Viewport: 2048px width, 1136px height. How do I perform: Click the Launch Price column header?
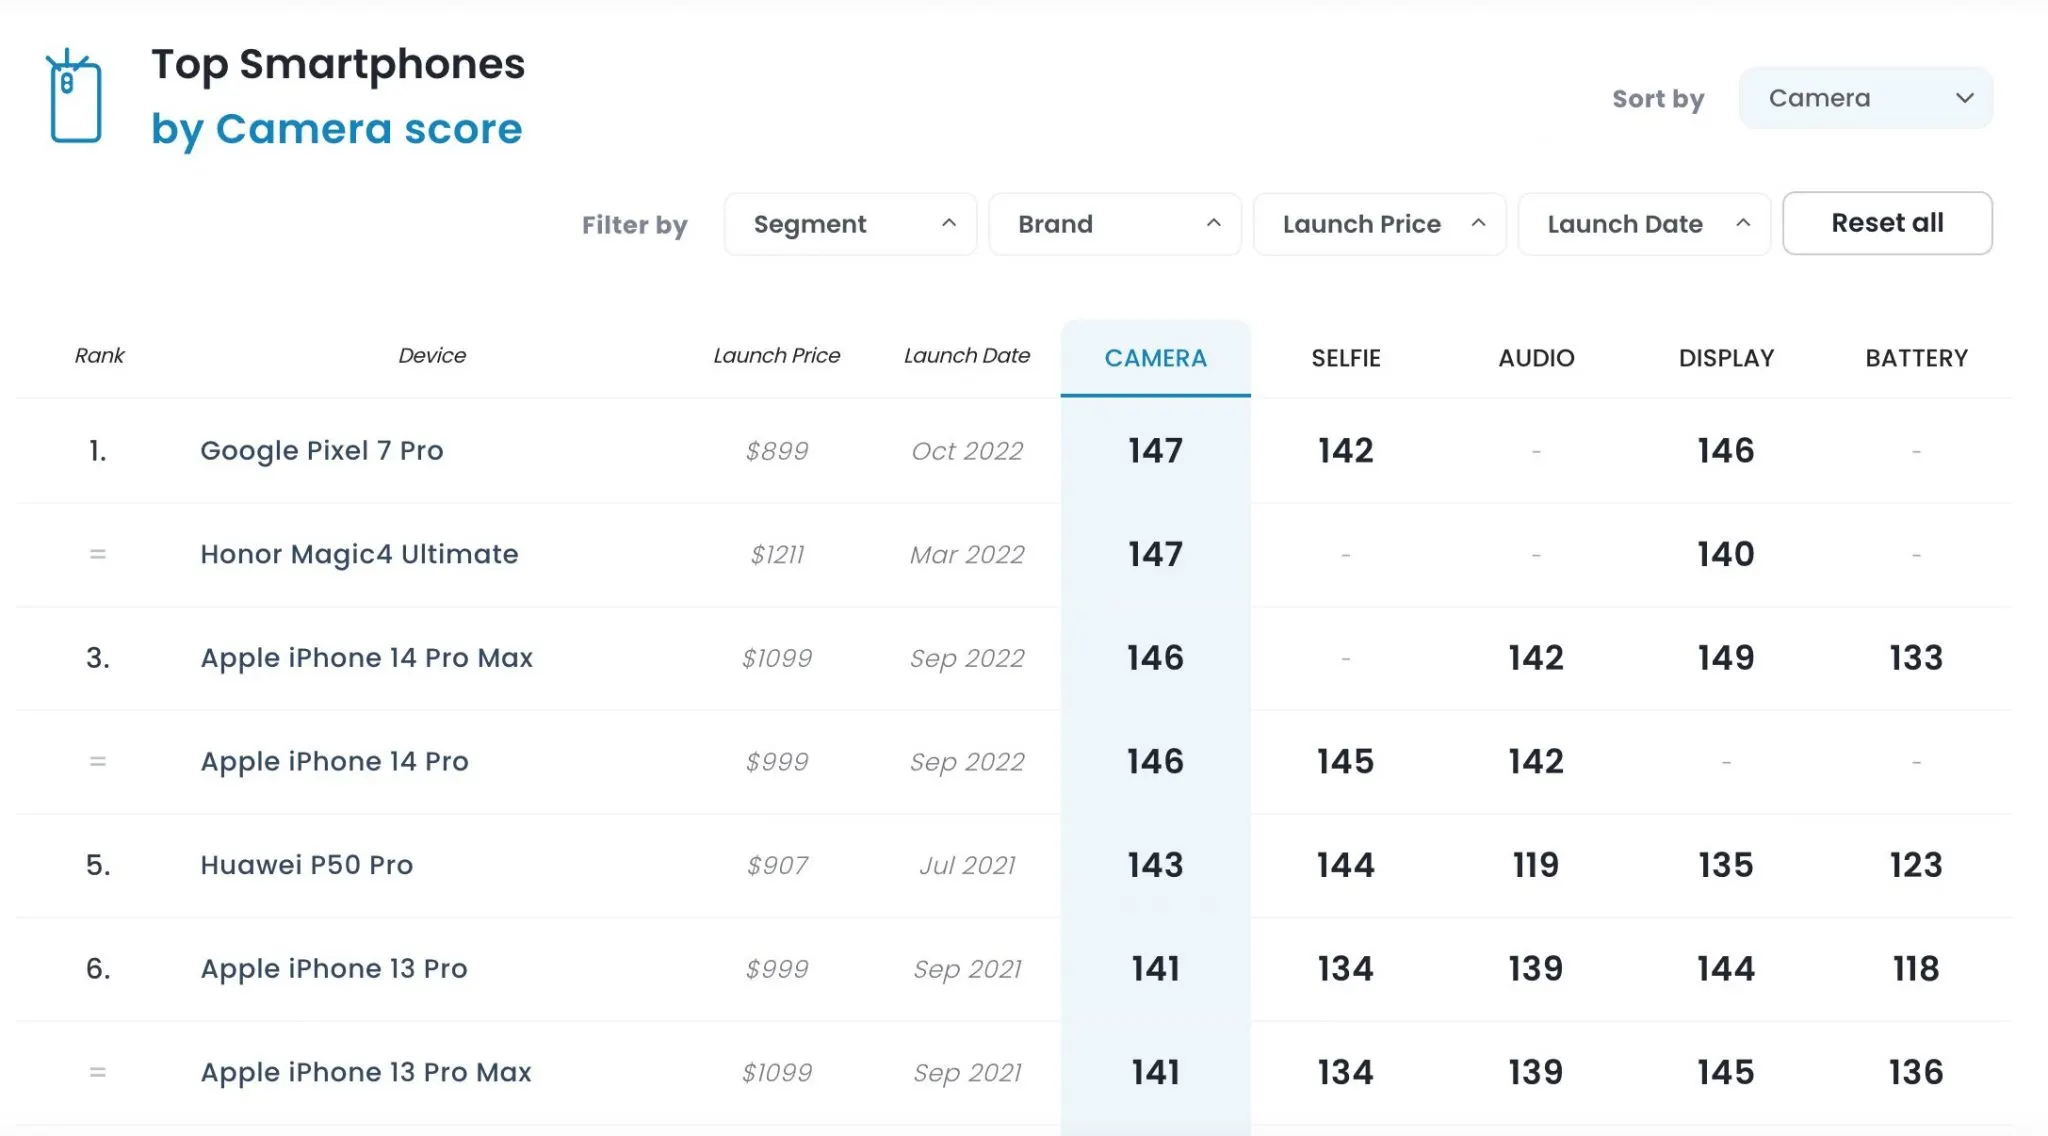pyautogui.click(x=776, y=356)
